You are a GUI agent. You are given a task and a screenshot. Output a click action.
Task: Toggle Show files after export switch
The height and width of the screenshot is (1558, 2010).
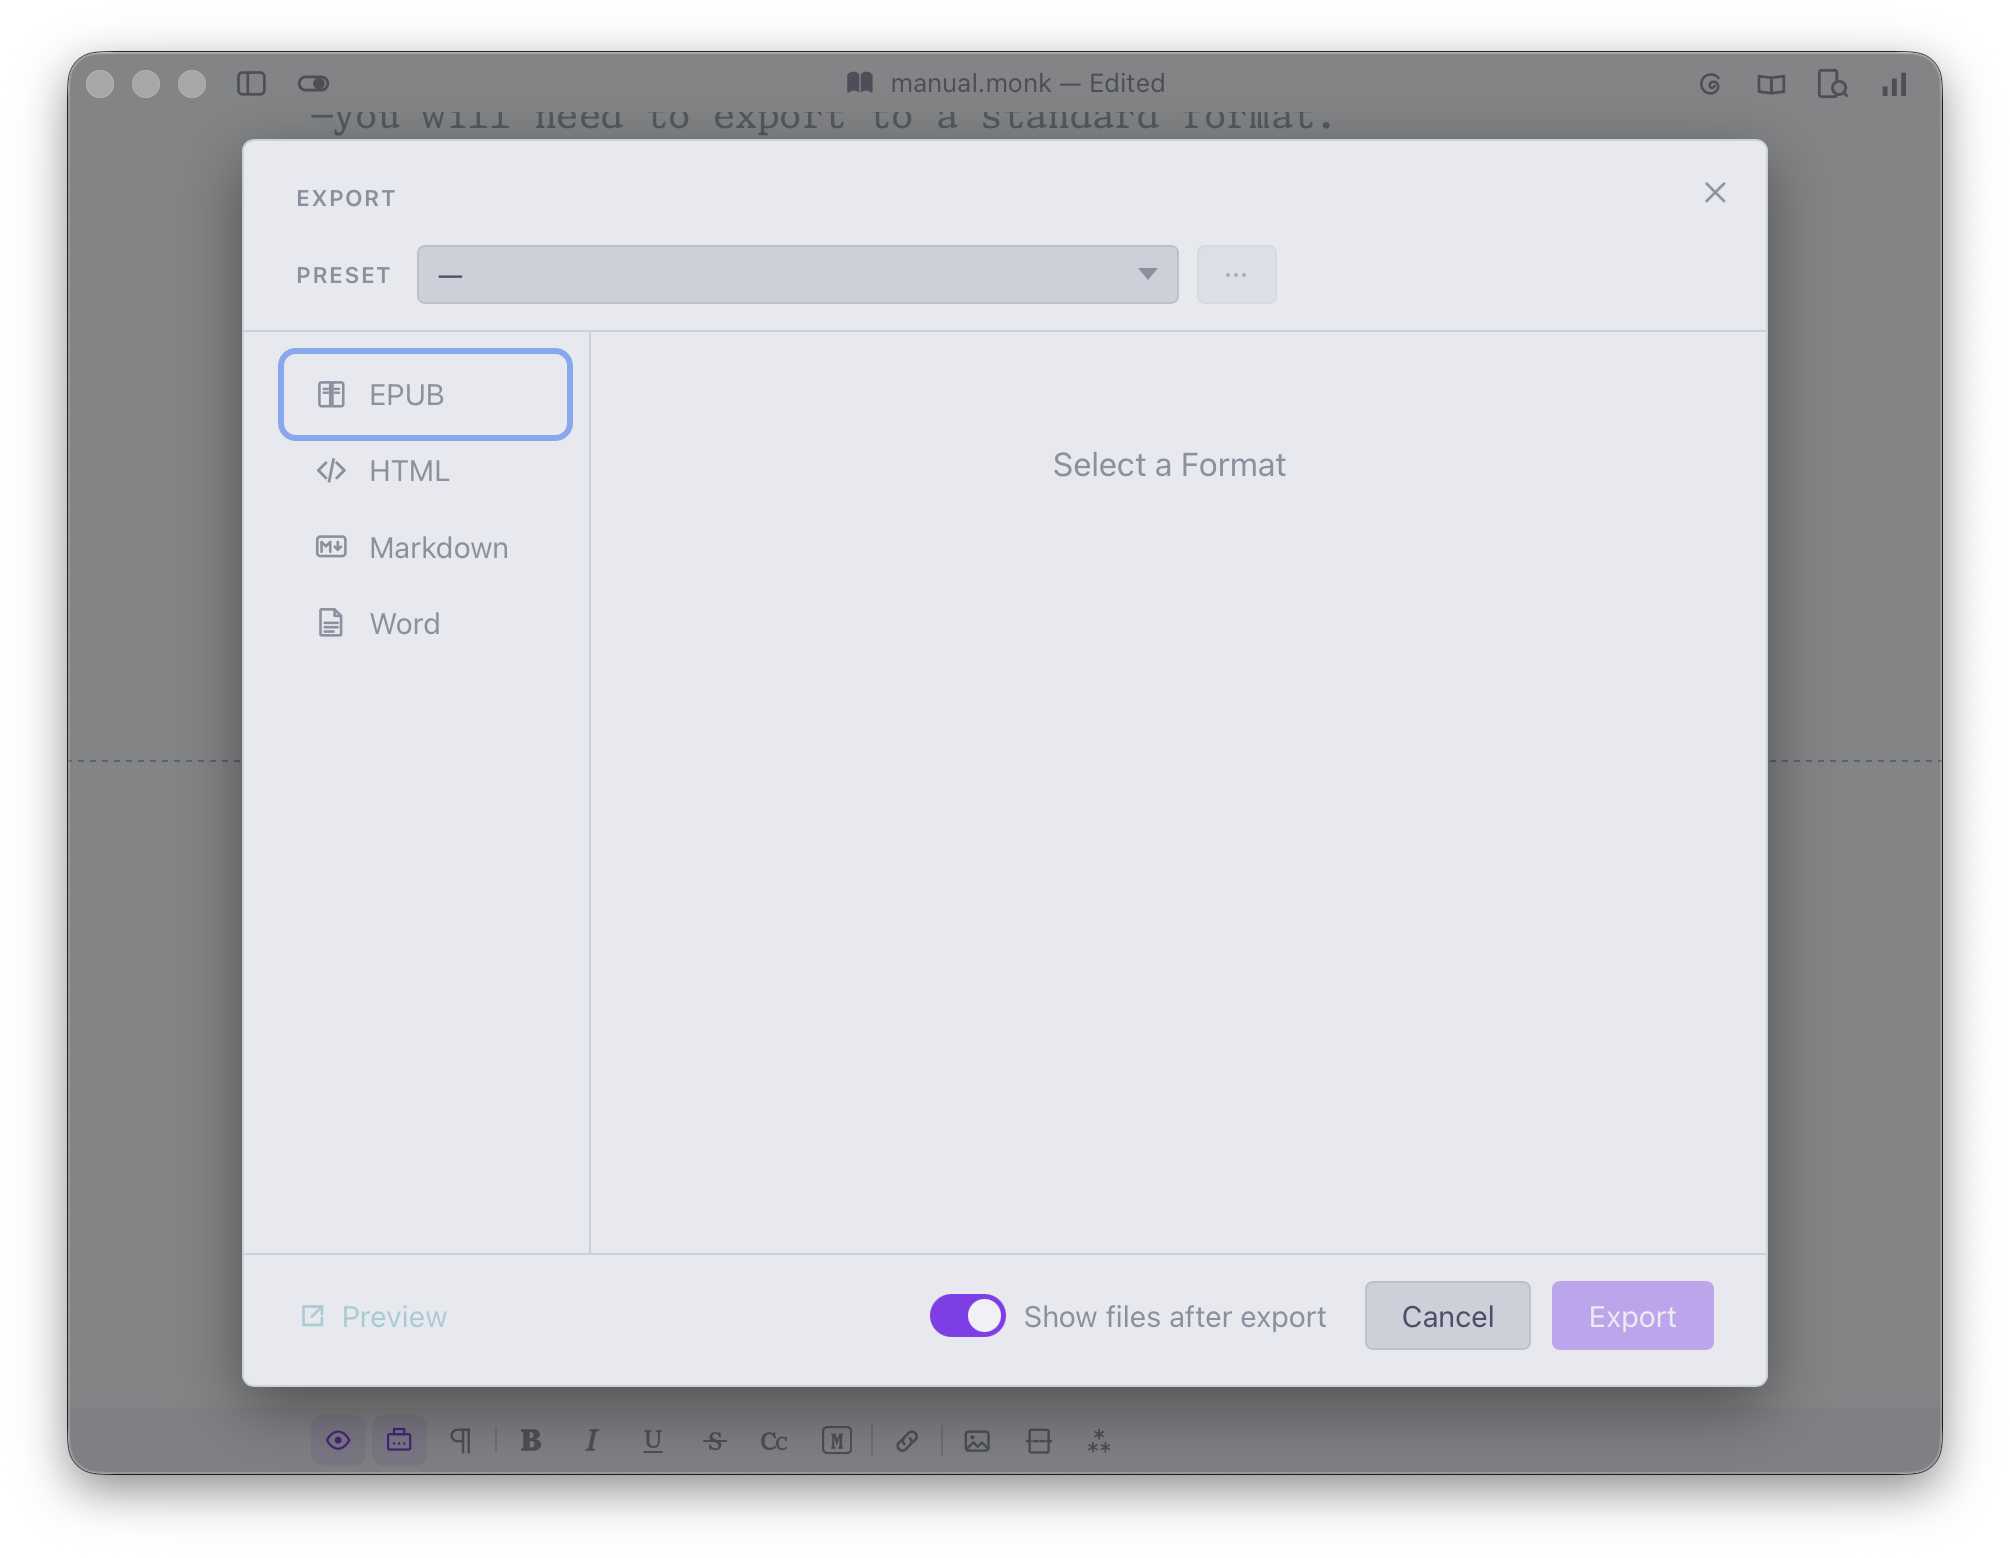(967, 1315)
